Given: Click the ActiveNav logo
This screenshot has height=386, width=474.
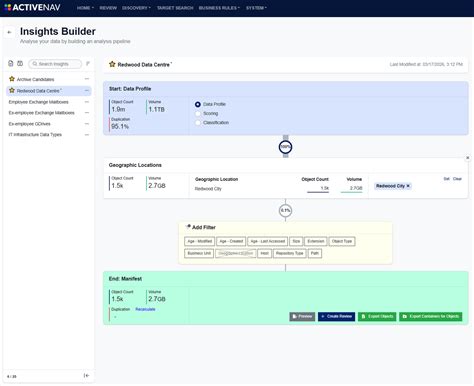Looking at the screenshot, I should pyautogui.click(x=33, y=7).
